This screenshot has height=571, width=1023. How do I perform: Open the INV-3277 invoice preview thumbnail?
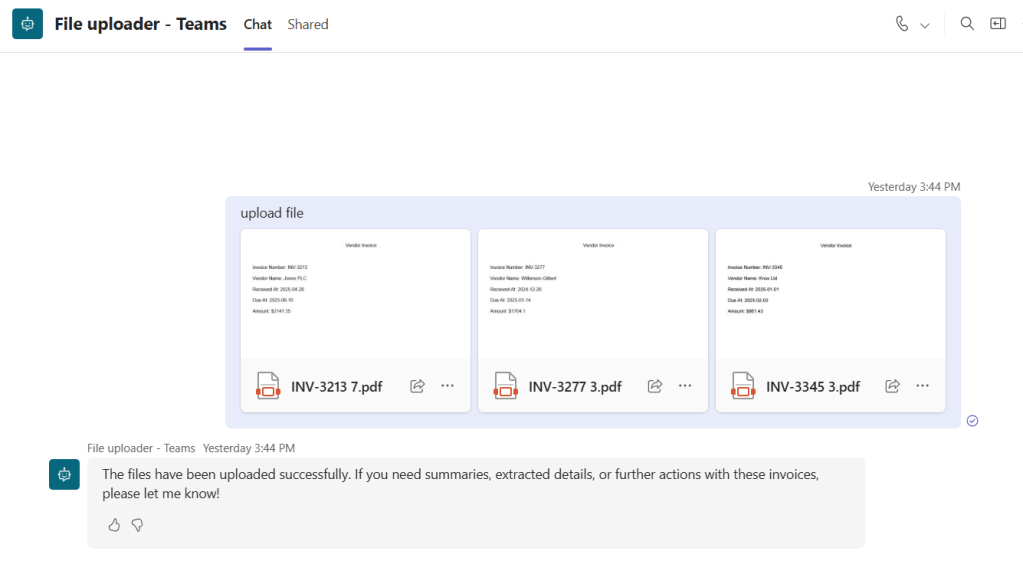click(x=592, y=294)
